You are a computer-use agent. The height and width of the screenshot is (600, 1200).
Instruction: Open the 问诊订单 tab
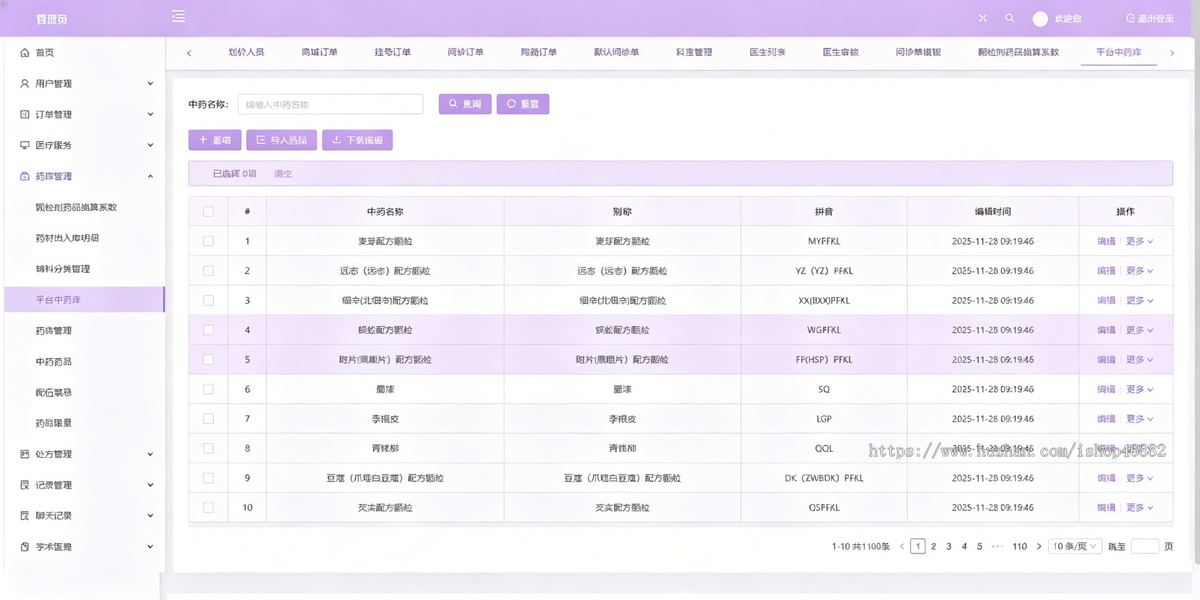click(466, 52)
